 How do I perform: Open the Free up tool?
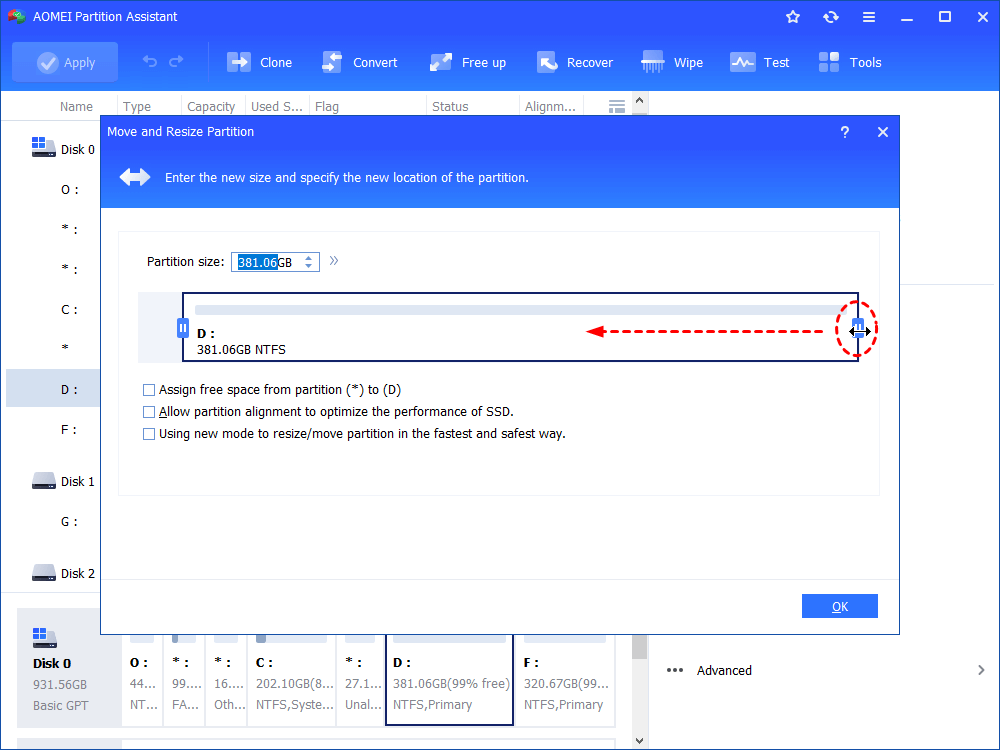click(x=467, y=62)
